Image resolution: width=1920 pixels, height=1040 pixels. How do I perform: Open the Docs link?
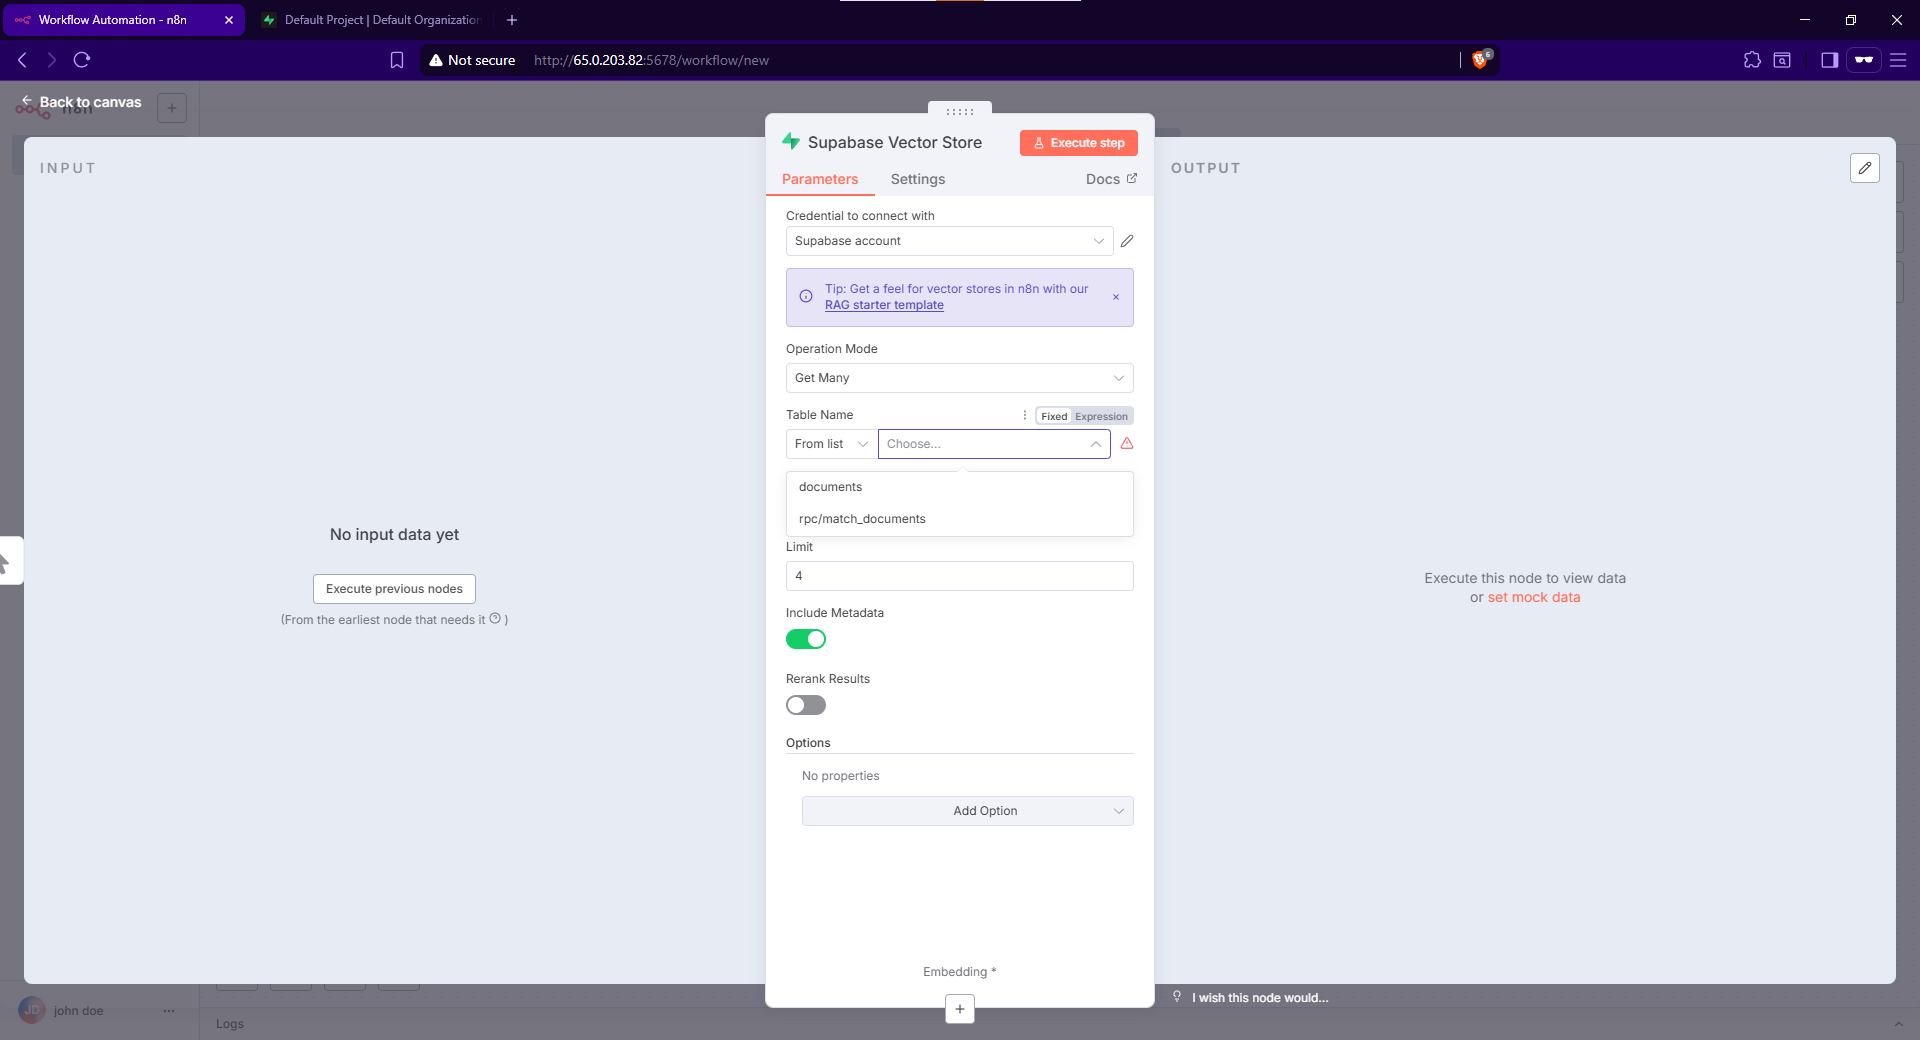point(1111,179)
